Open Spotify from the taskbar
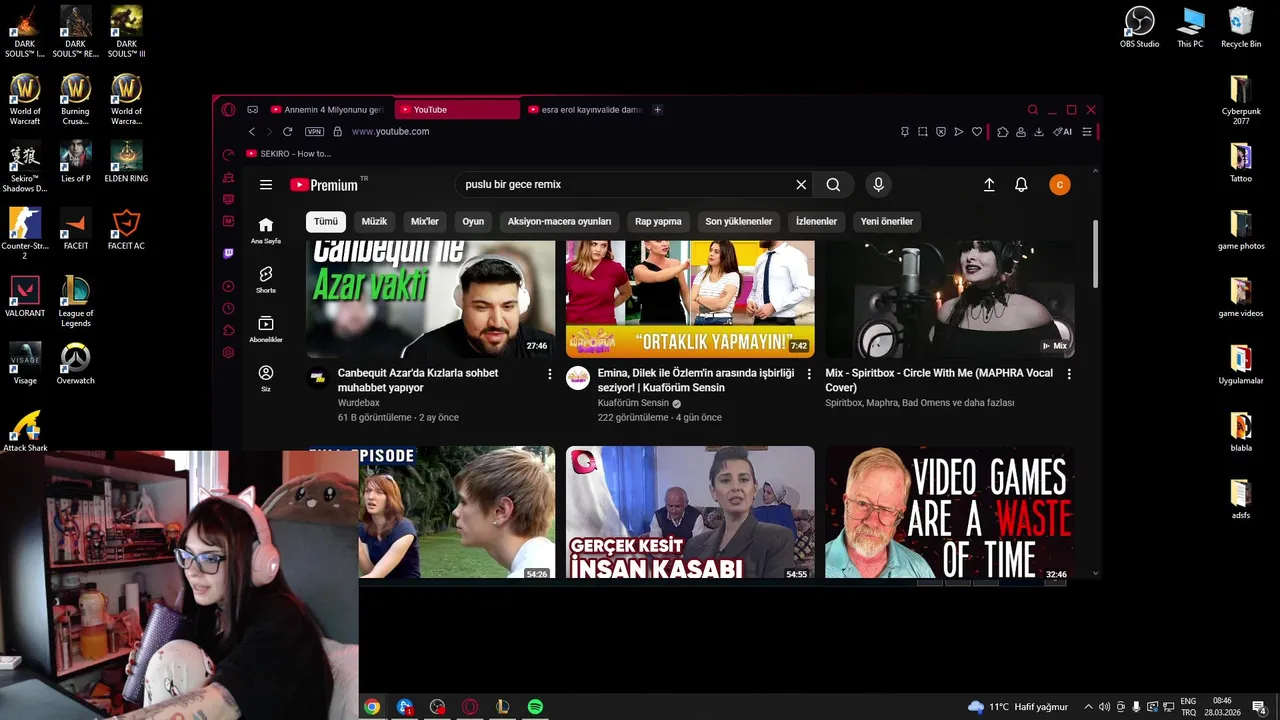The image size is (1280, 720). click(535, 707)
